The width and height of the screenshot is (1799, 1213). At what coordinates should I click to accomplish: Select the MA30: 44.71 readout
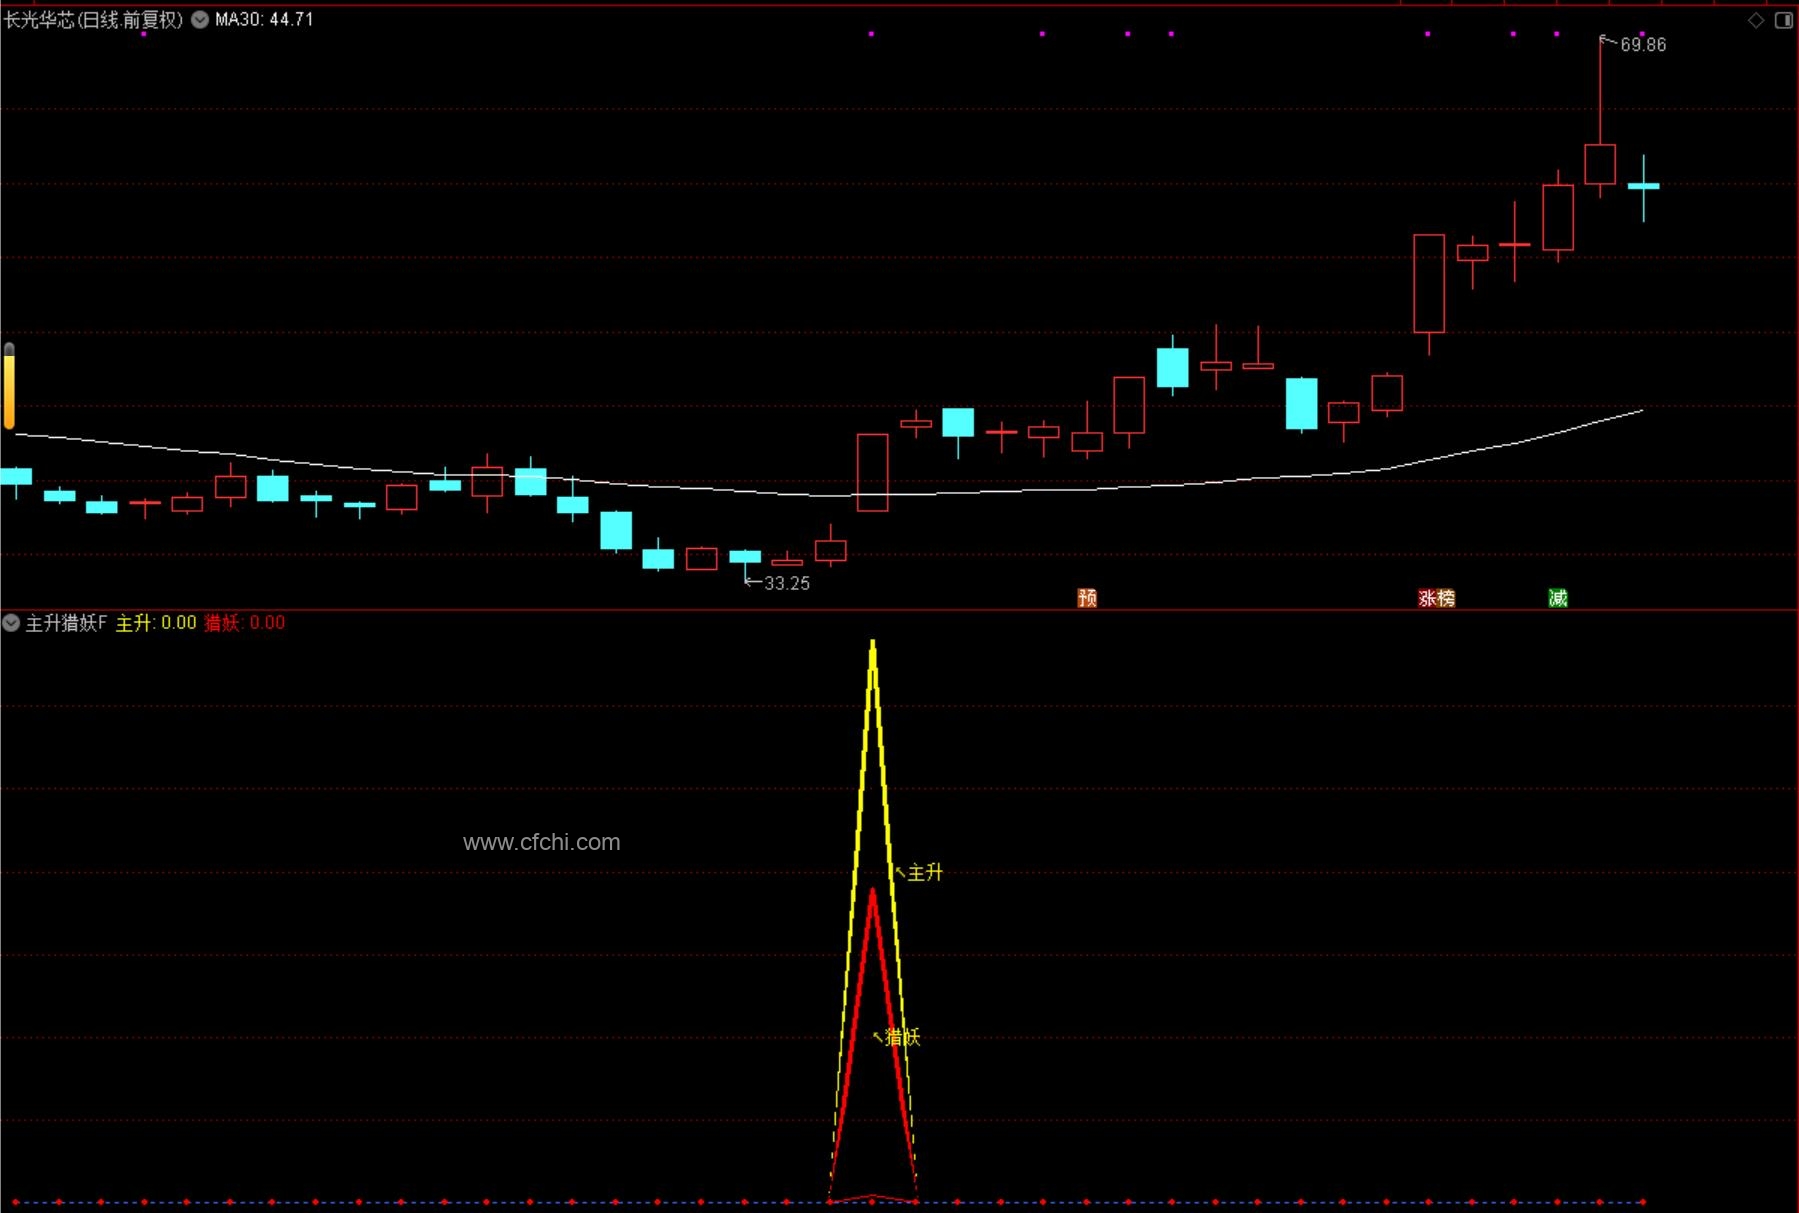tap(264, 20)
